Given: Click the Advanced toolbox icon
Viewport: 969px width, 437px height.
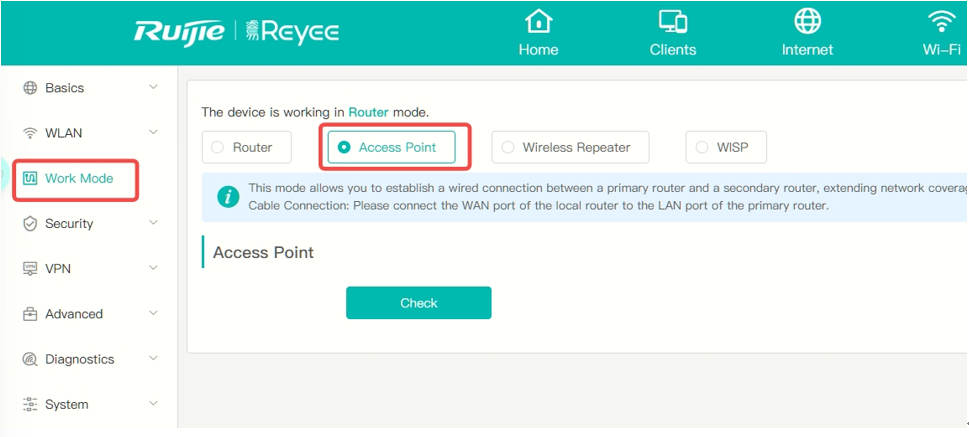Looking at the screenshot, I should click(x=30, y=314).
